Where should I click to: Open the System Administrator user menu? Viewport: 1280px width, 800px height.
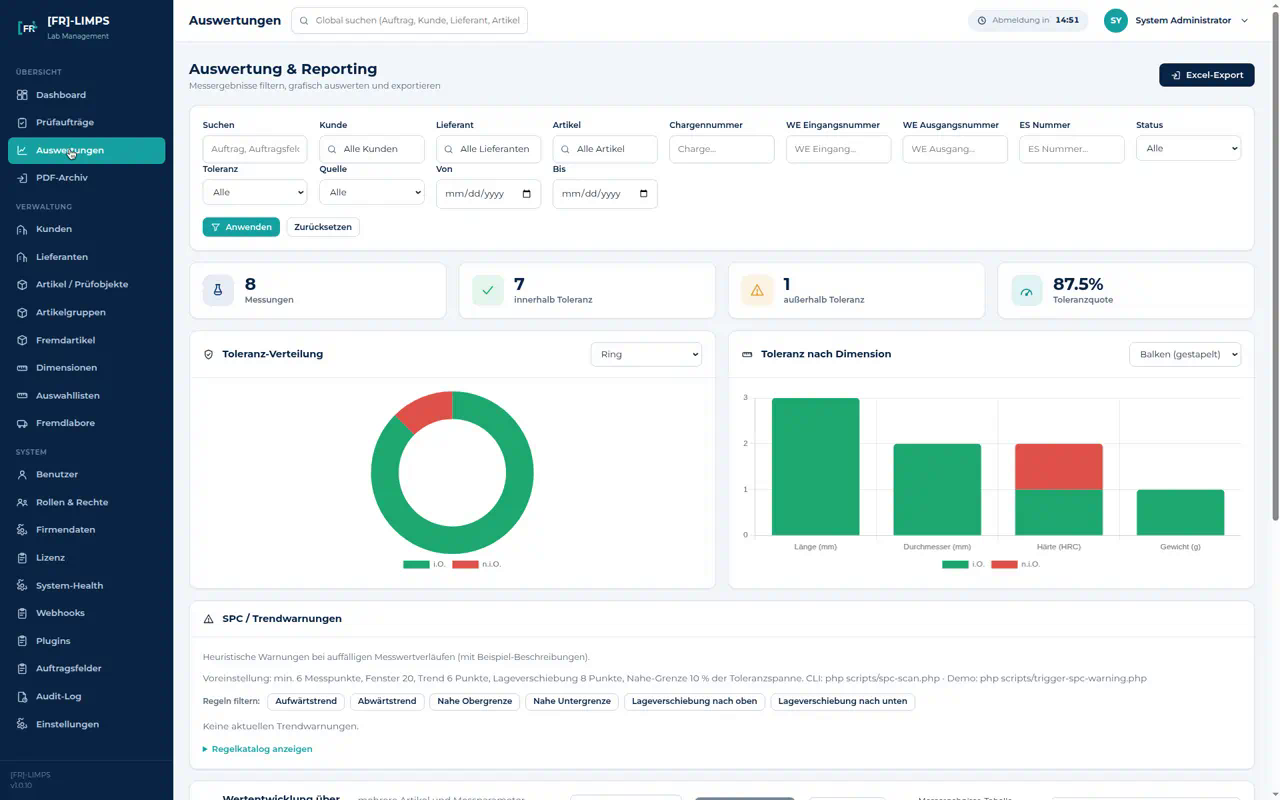tap(1176, 20)
